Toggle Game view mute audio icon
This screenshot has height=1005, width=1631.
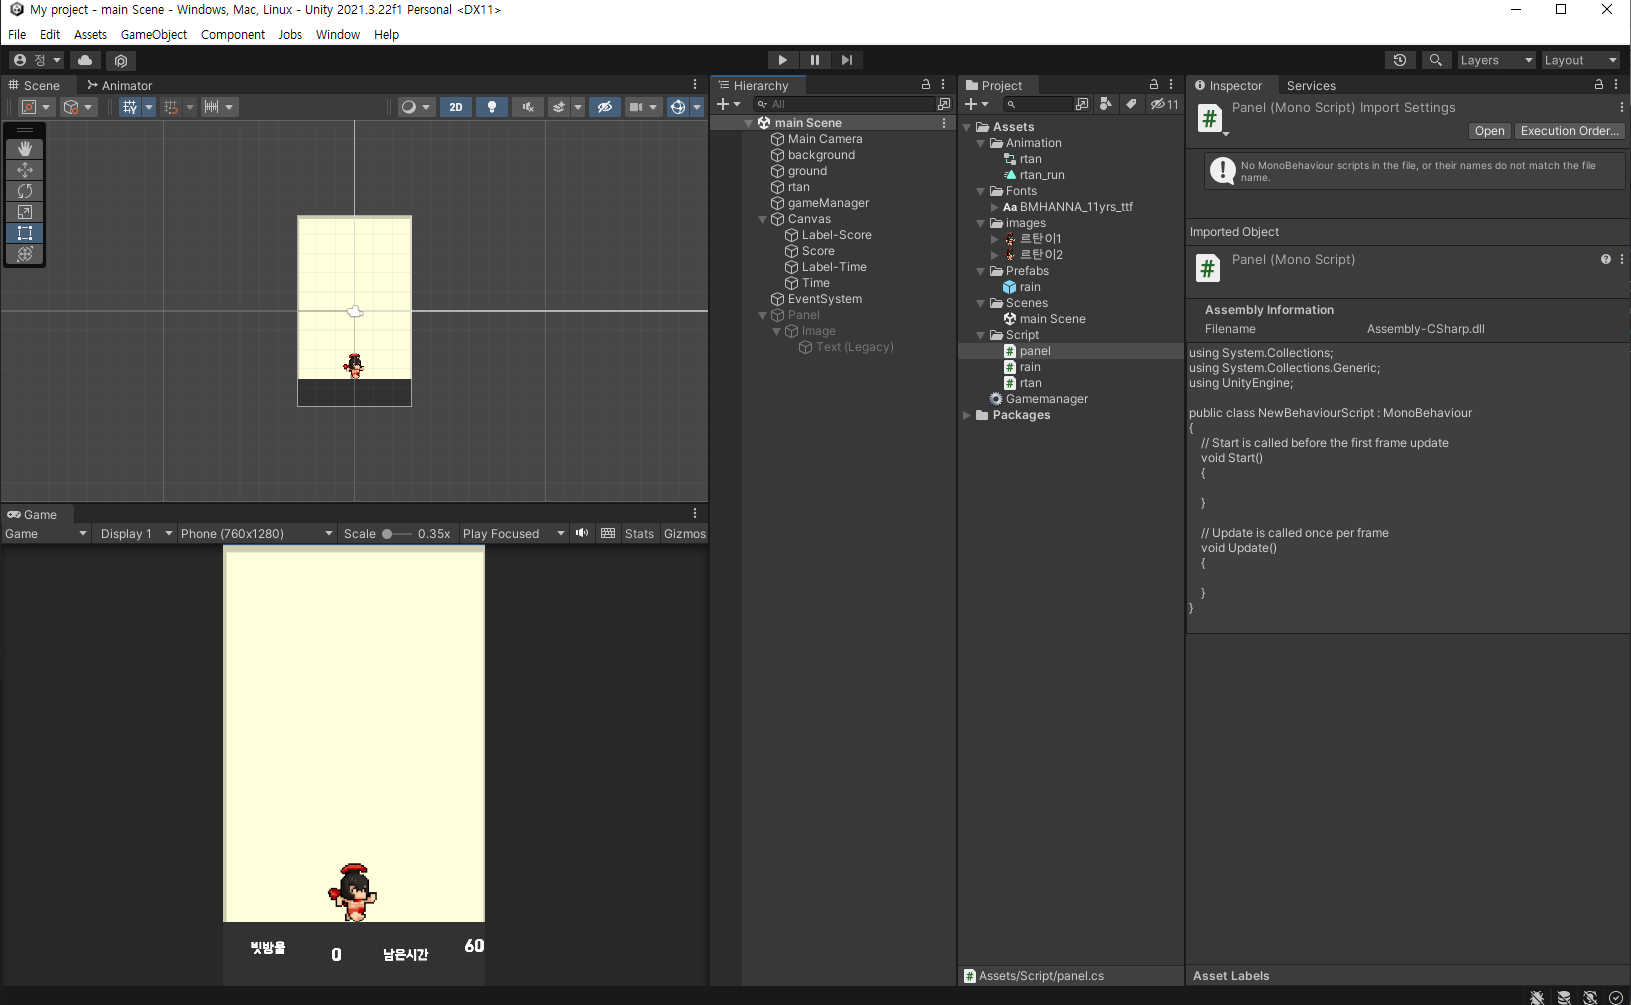tap(582, 534)
